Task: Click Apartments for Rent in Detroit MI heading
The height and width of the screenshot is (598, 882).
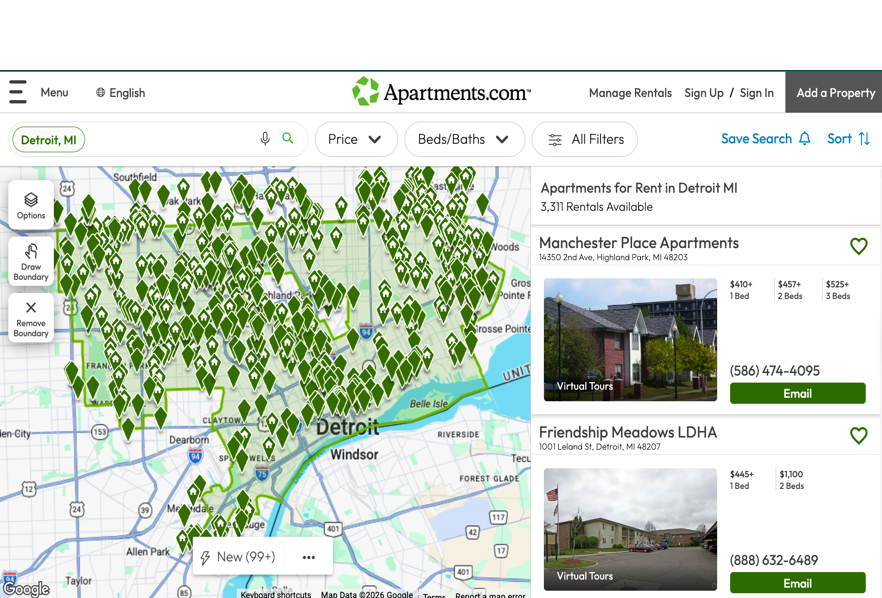Action: click(638, 188)
